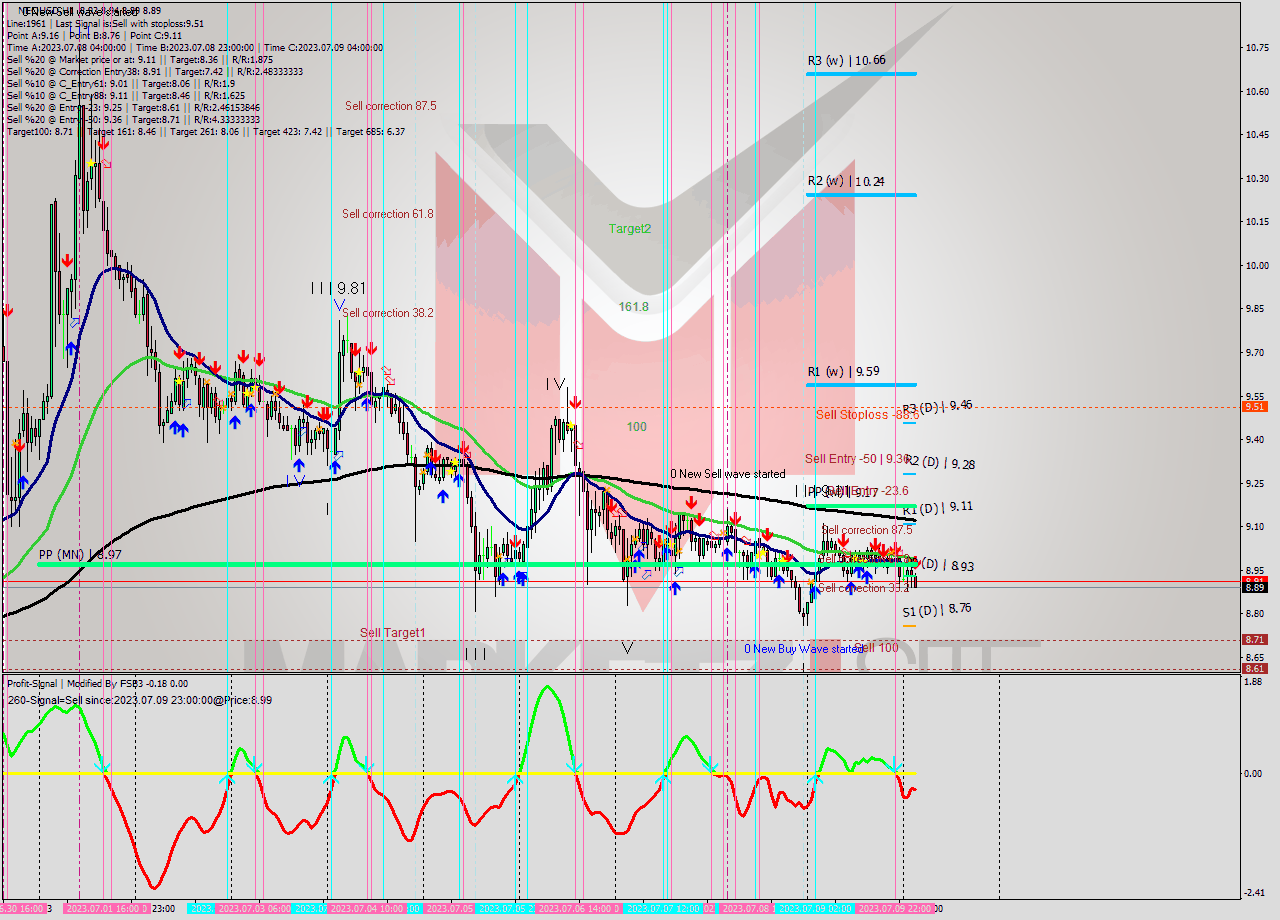Click the 'R2 (w) | 10.24' resistance label
This screenshot has height=920, width=1280.
(x=846, y=182)
